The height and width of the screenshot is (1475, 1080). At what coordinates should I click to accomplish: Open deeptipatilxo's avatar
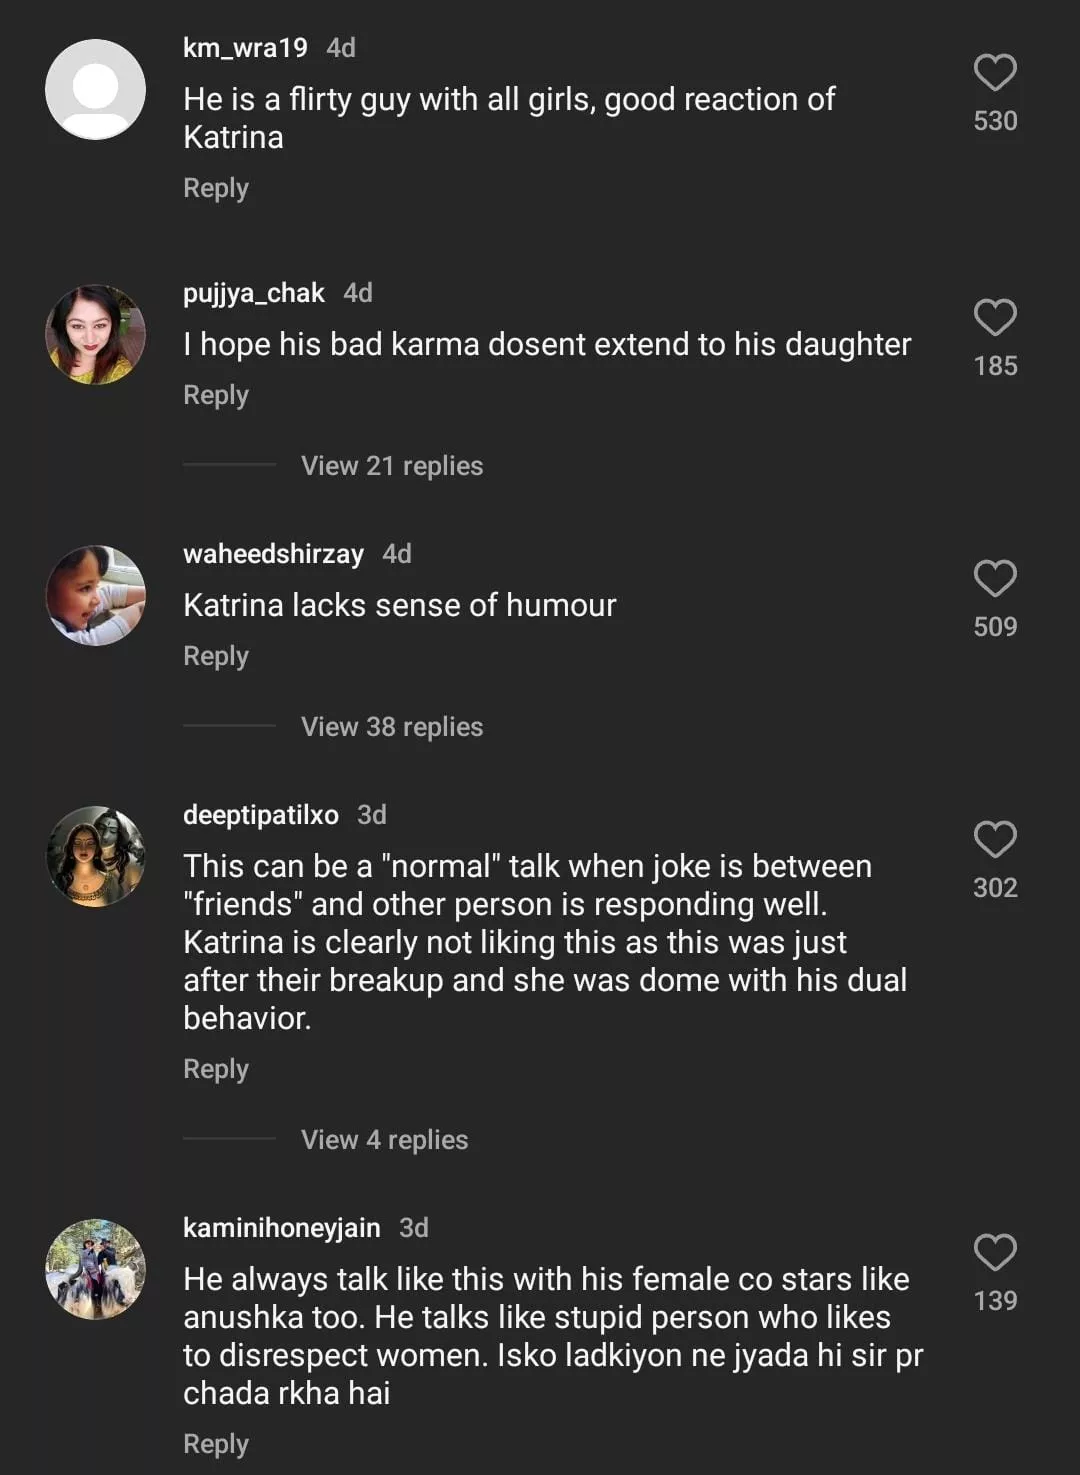pyautogui.click(x=96, y=856)
